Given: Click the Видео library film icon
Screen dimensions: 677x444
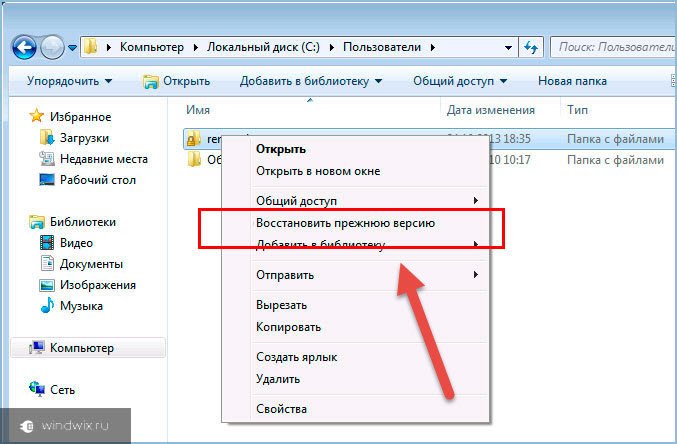Looking at the screenshot, I should click(47, 243).
